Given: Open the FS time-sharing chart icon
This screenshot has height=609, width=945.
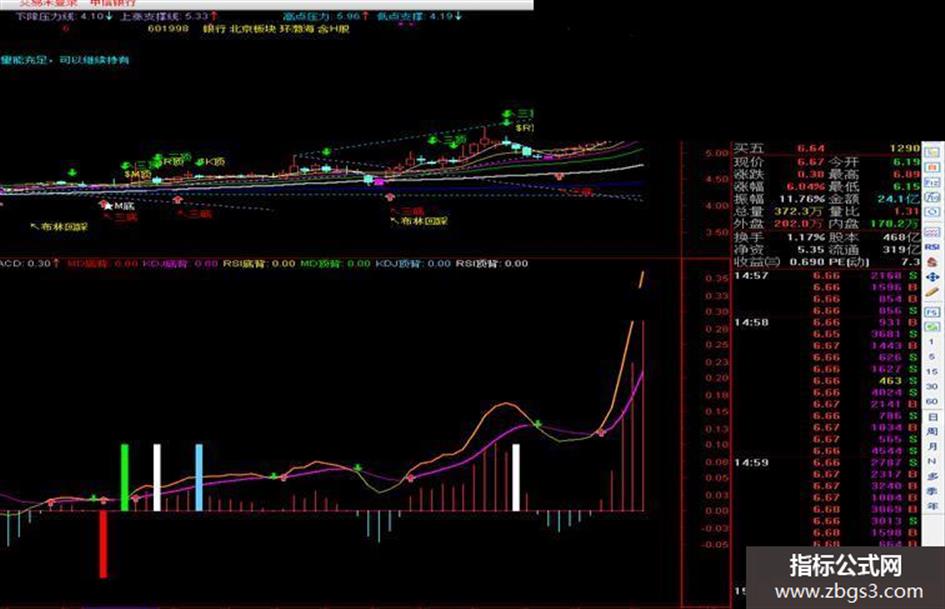Looking at the screenshot, I should (932, 312).
